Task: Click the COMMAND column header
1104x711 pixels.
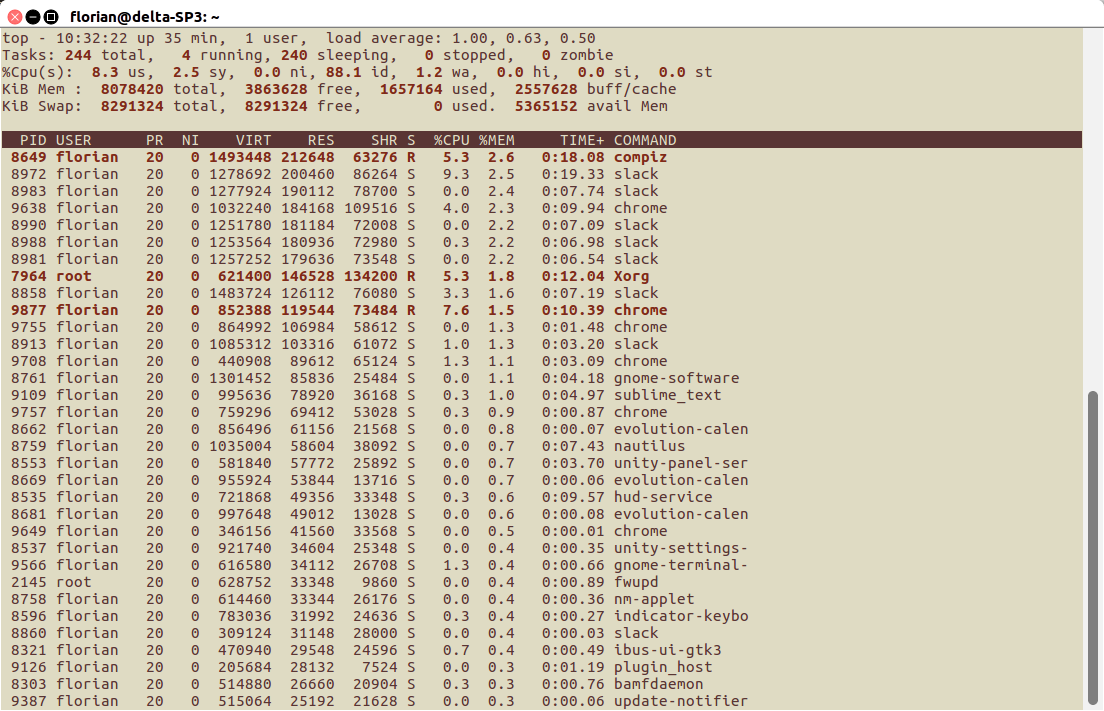Action: pos(645,140)
